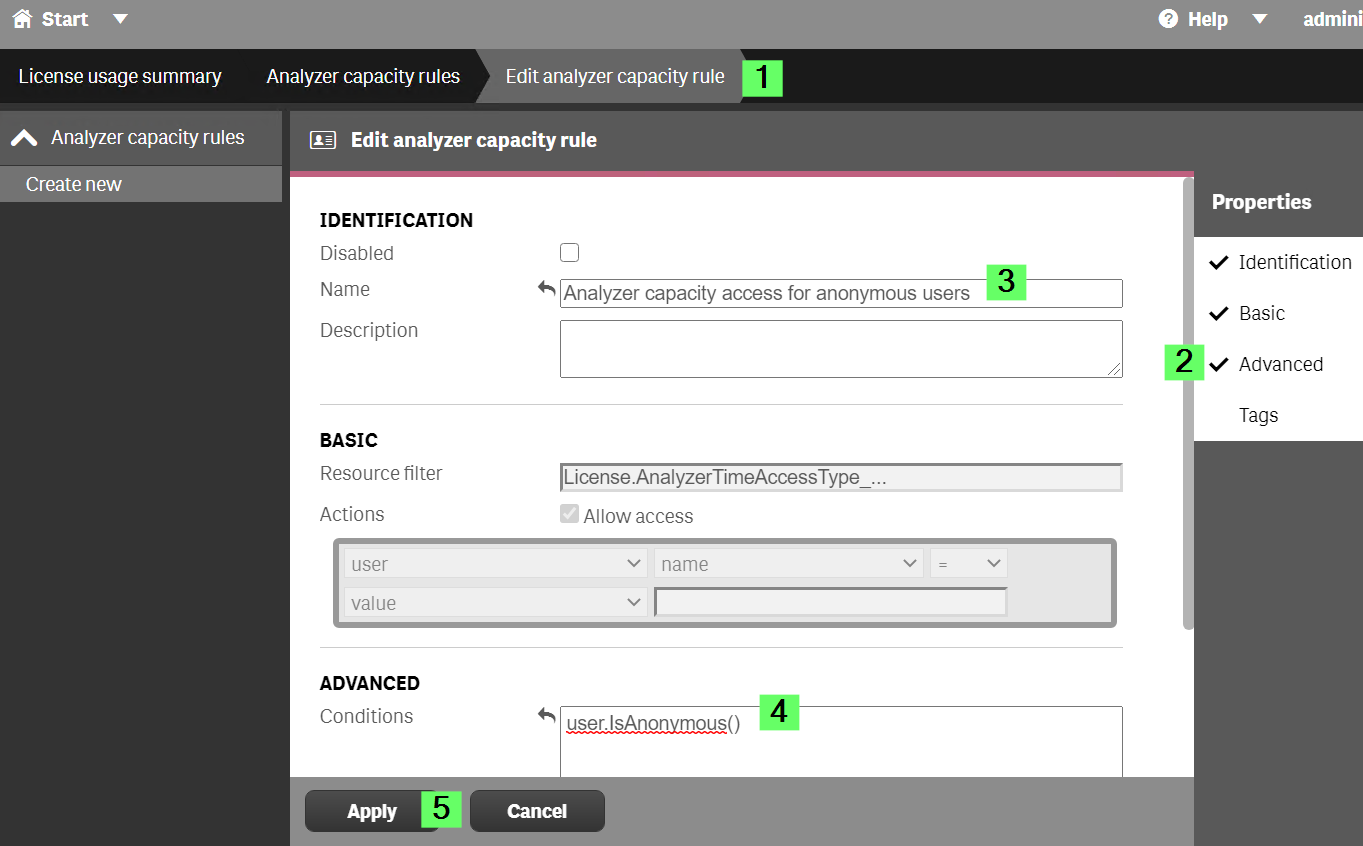Image resolution: width=1363 pixels, height=846 pixels.
Task: Revert the Name field using the undo arrow
Action: [546, 287]
